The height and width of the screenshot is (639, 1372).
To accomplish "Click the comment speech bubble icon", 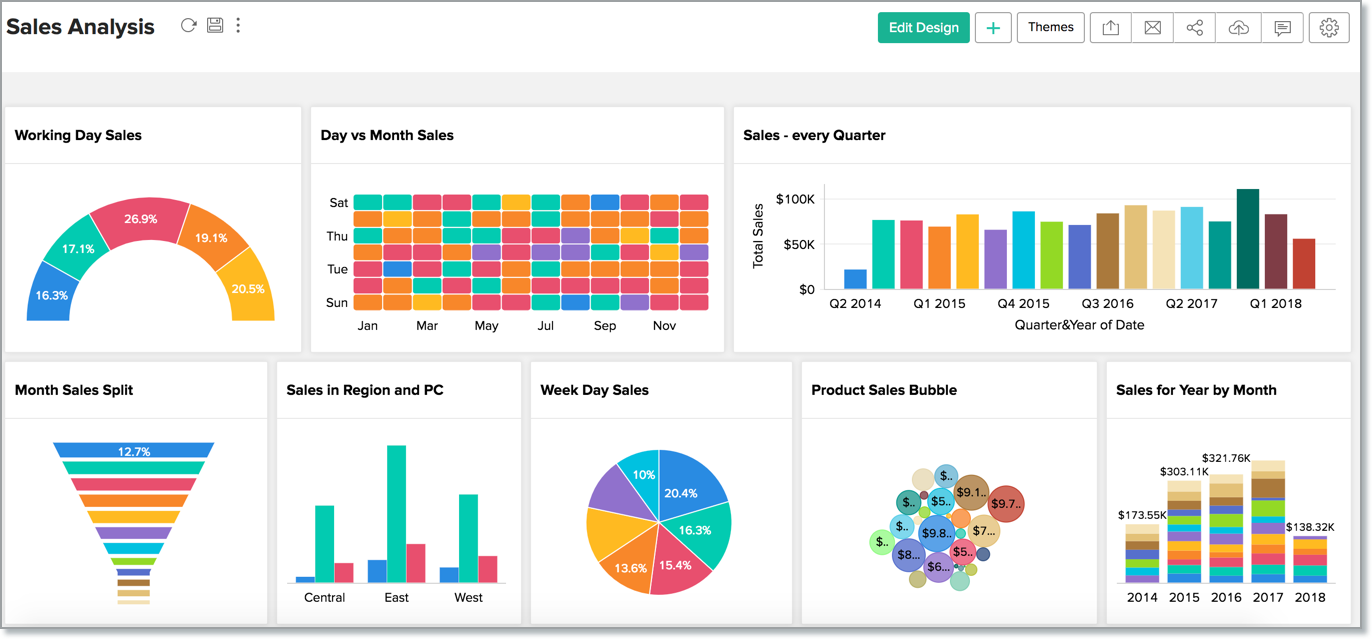I will (x=1282, y=28).
